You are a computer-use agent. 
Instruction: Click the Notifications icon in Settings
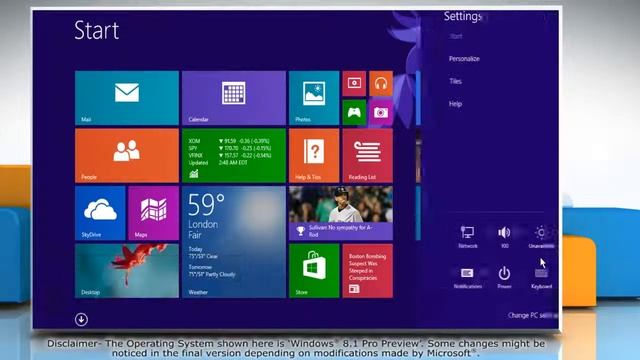click(x=467, y=278)
